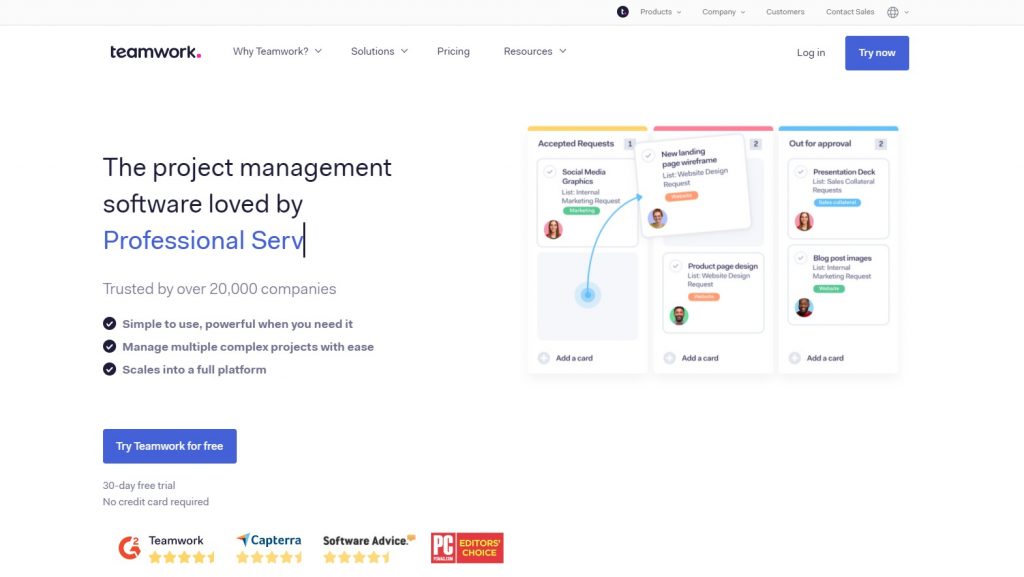Click plus icon under Product page design column
This screenshot has height=577, width=1024.
(x=669, y=358)
